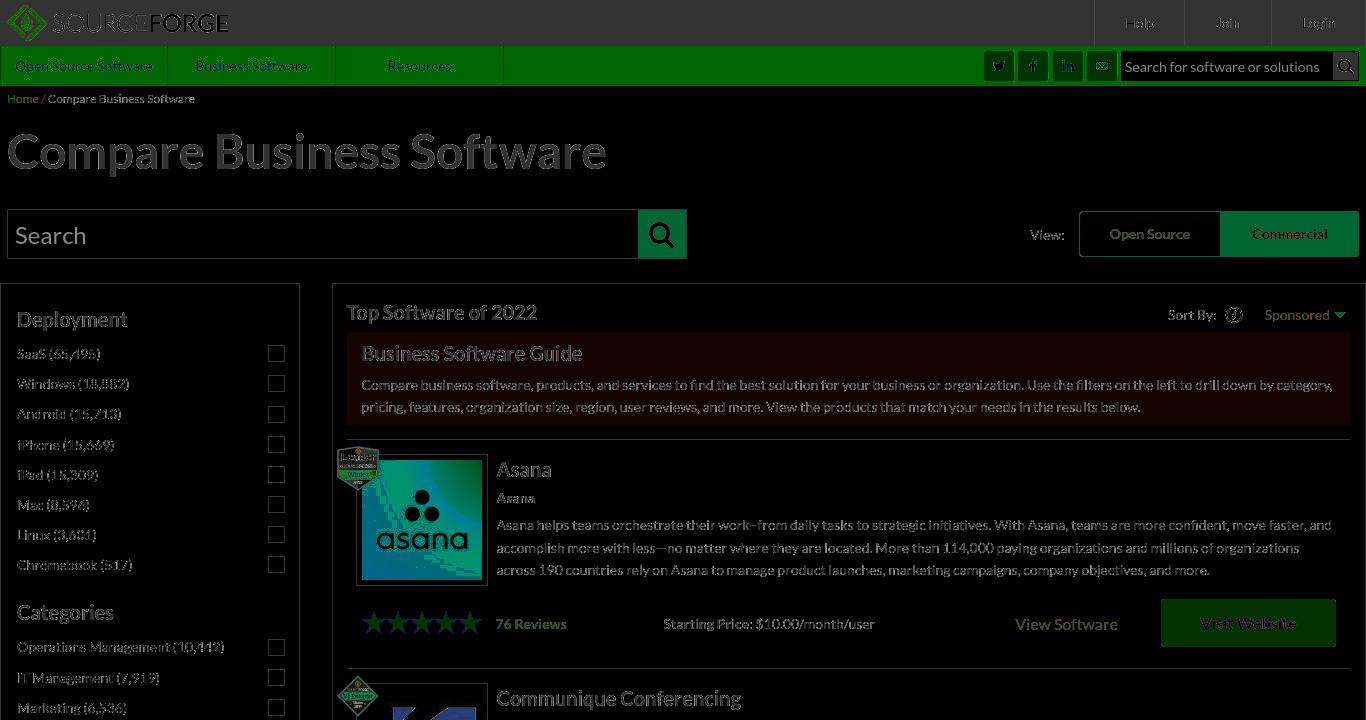Open the Asana product title link
The image size is (1366, 720).
click(x=524, y=470)
